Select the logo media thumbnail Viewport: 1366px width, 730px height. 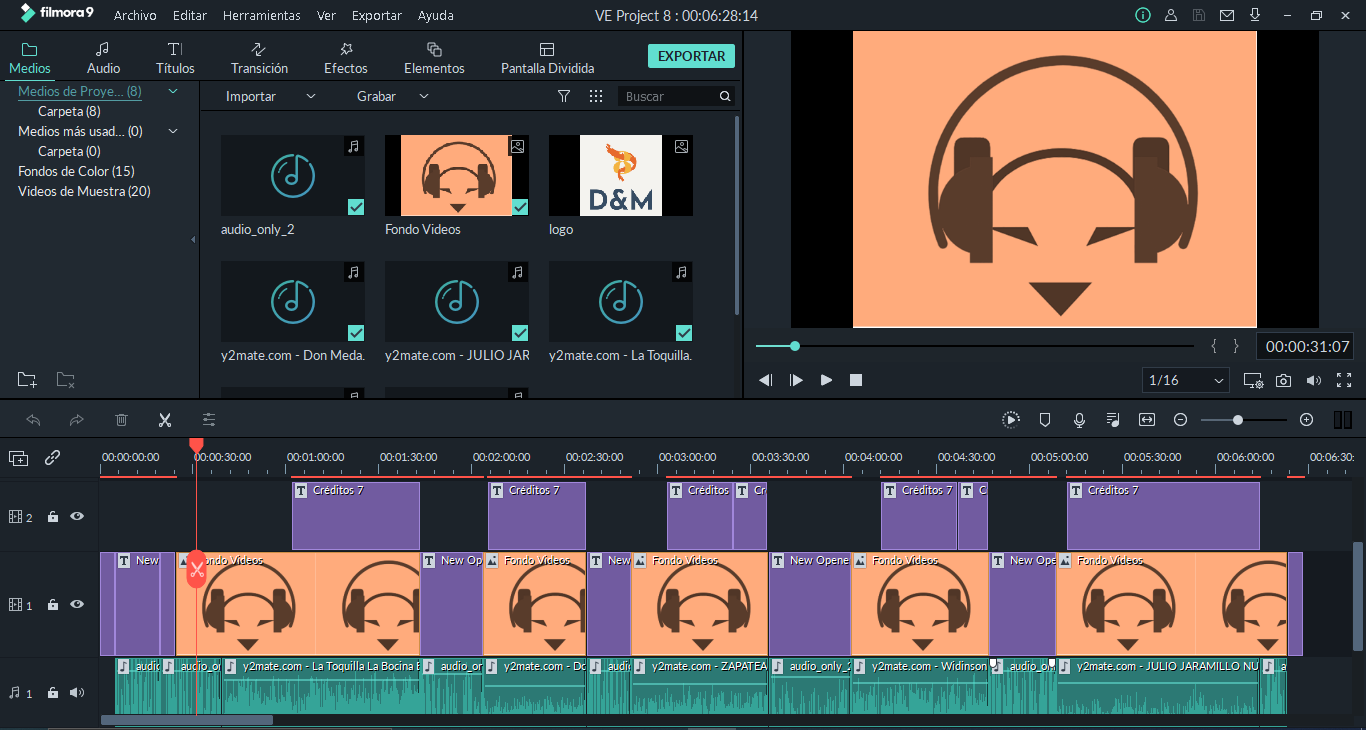click(620, 175)
